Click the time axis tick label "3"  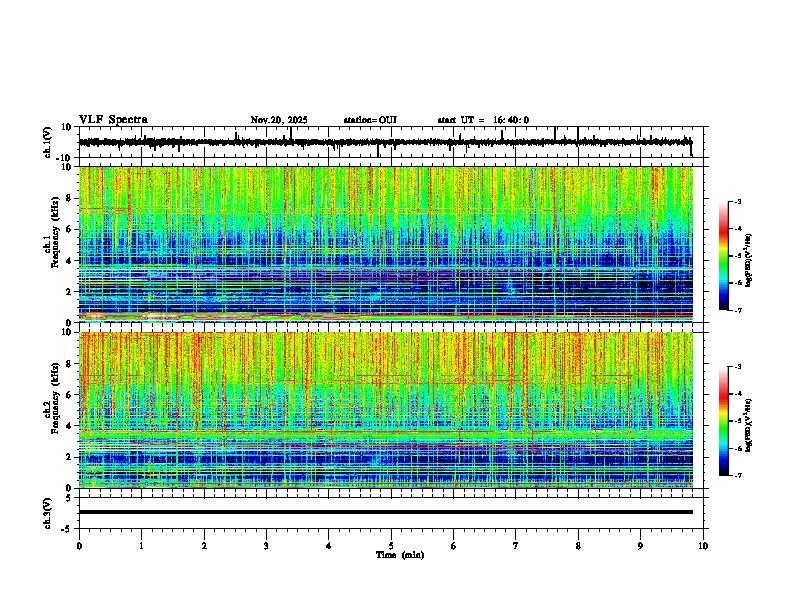[266, 546]
